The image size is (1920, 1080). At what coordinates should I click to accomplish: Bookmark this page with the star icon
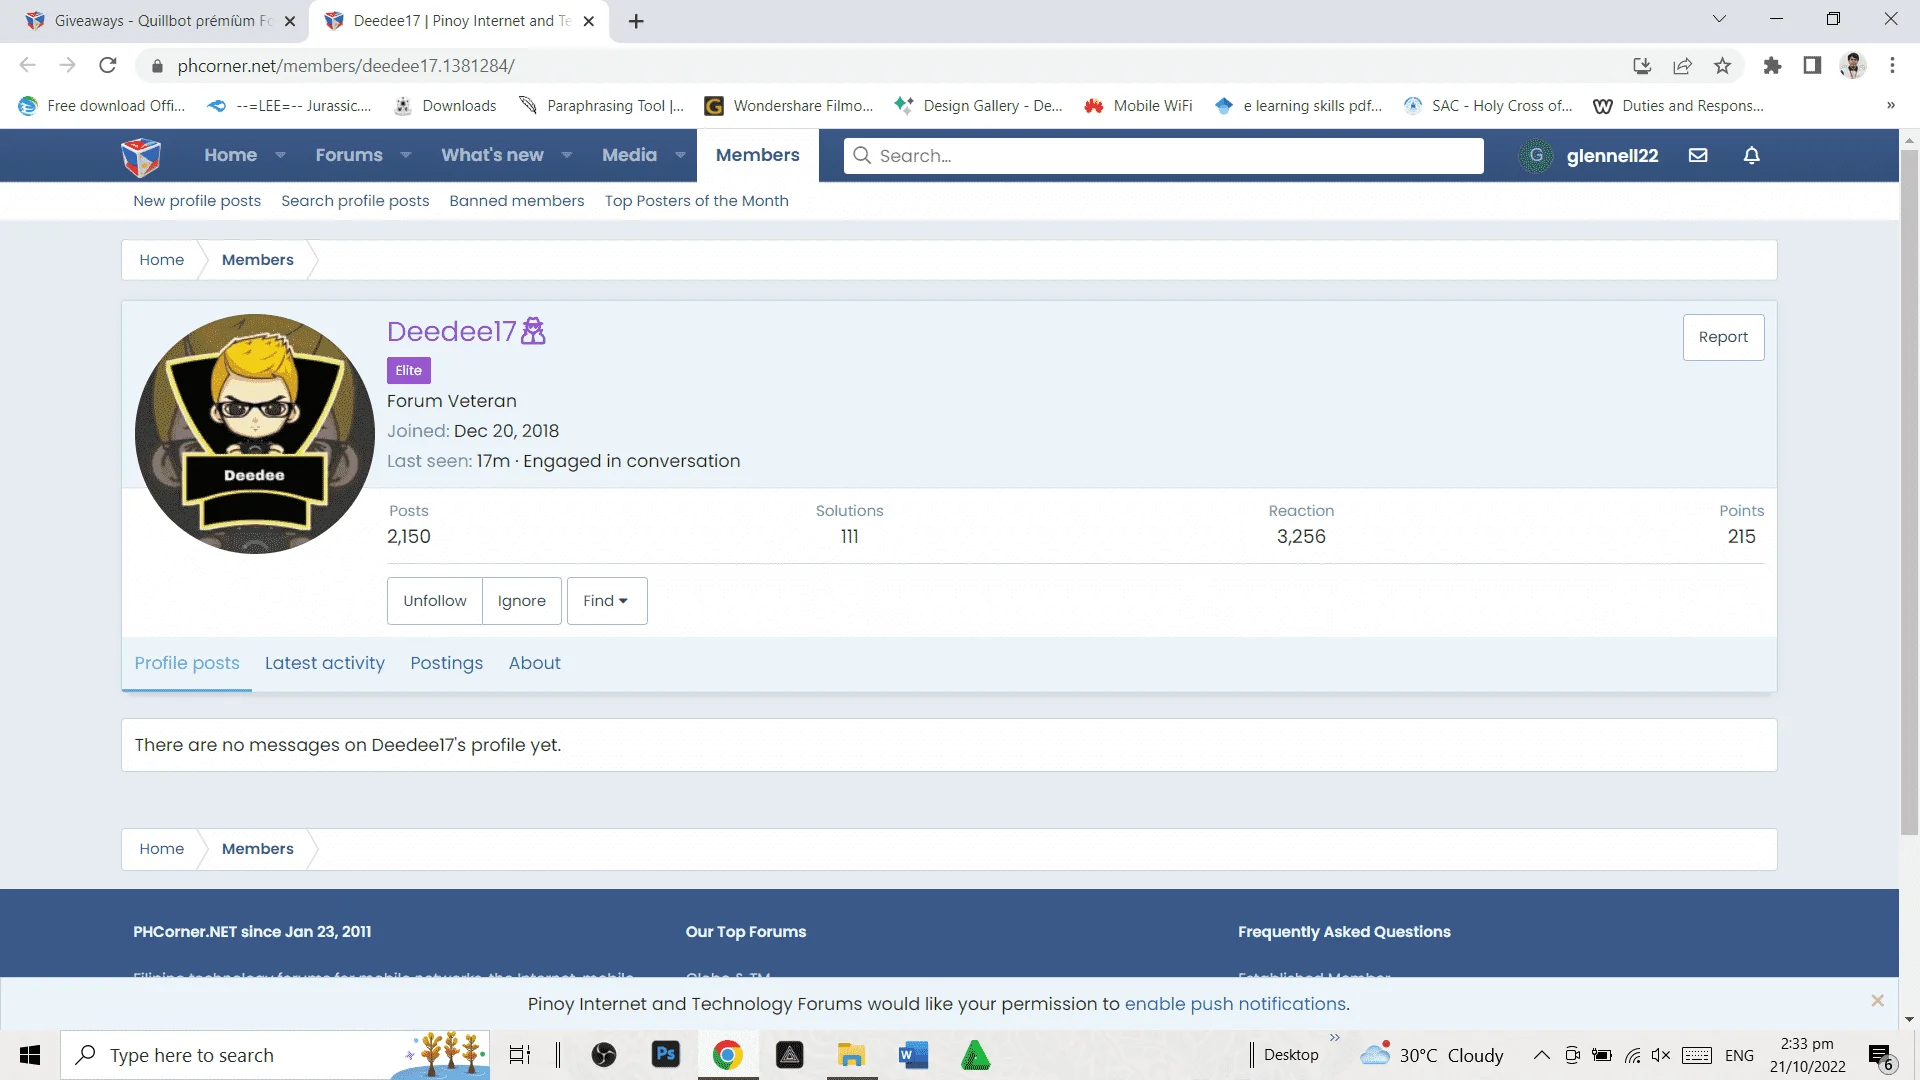1722,66
